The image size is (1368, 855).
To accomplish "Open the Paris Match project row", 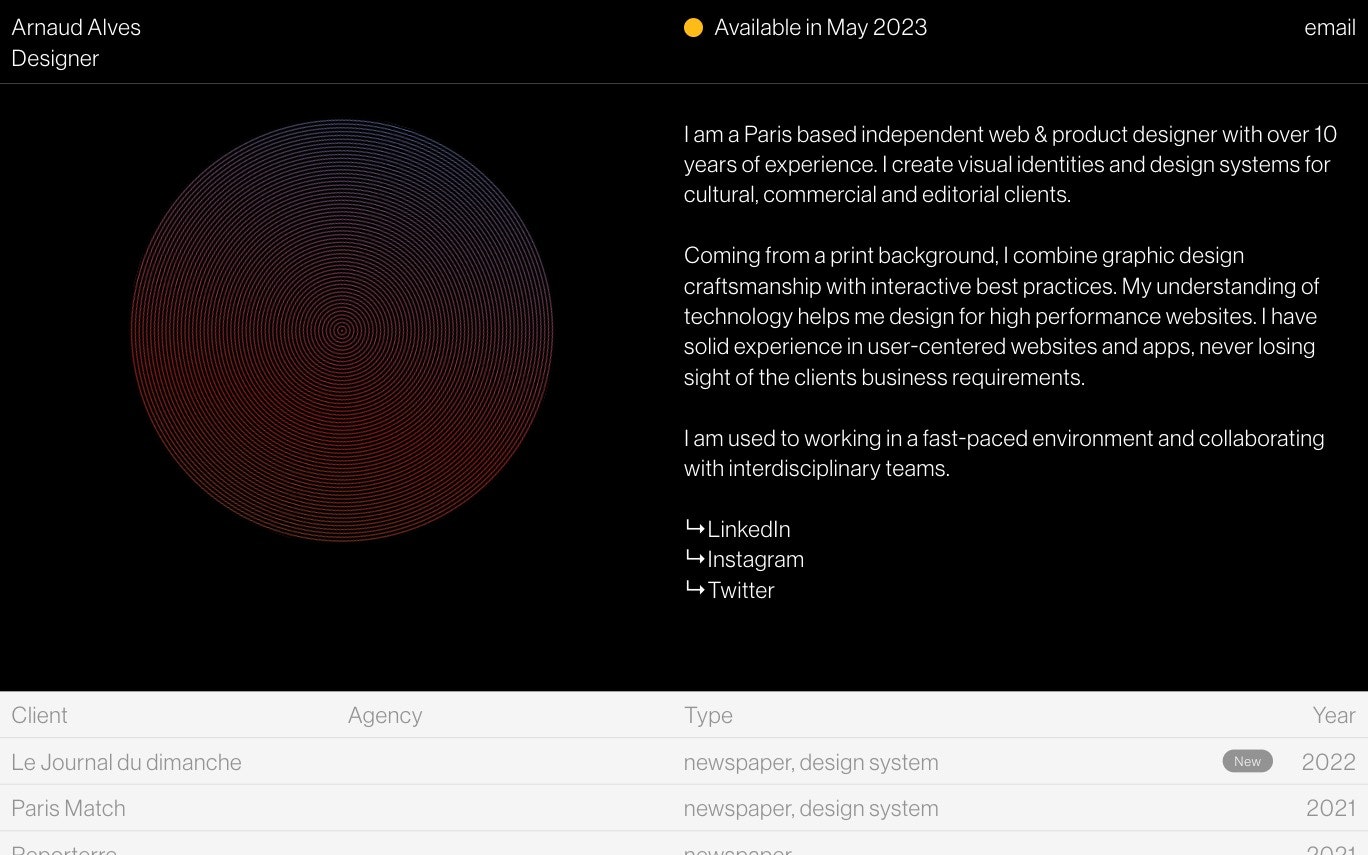I will [x=684, y=808].
